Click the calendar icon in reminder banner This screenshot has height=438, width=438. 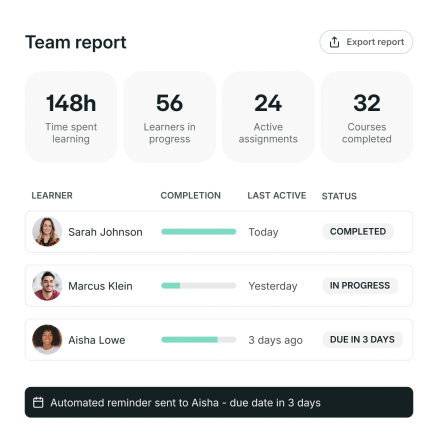tap(38, 402)
